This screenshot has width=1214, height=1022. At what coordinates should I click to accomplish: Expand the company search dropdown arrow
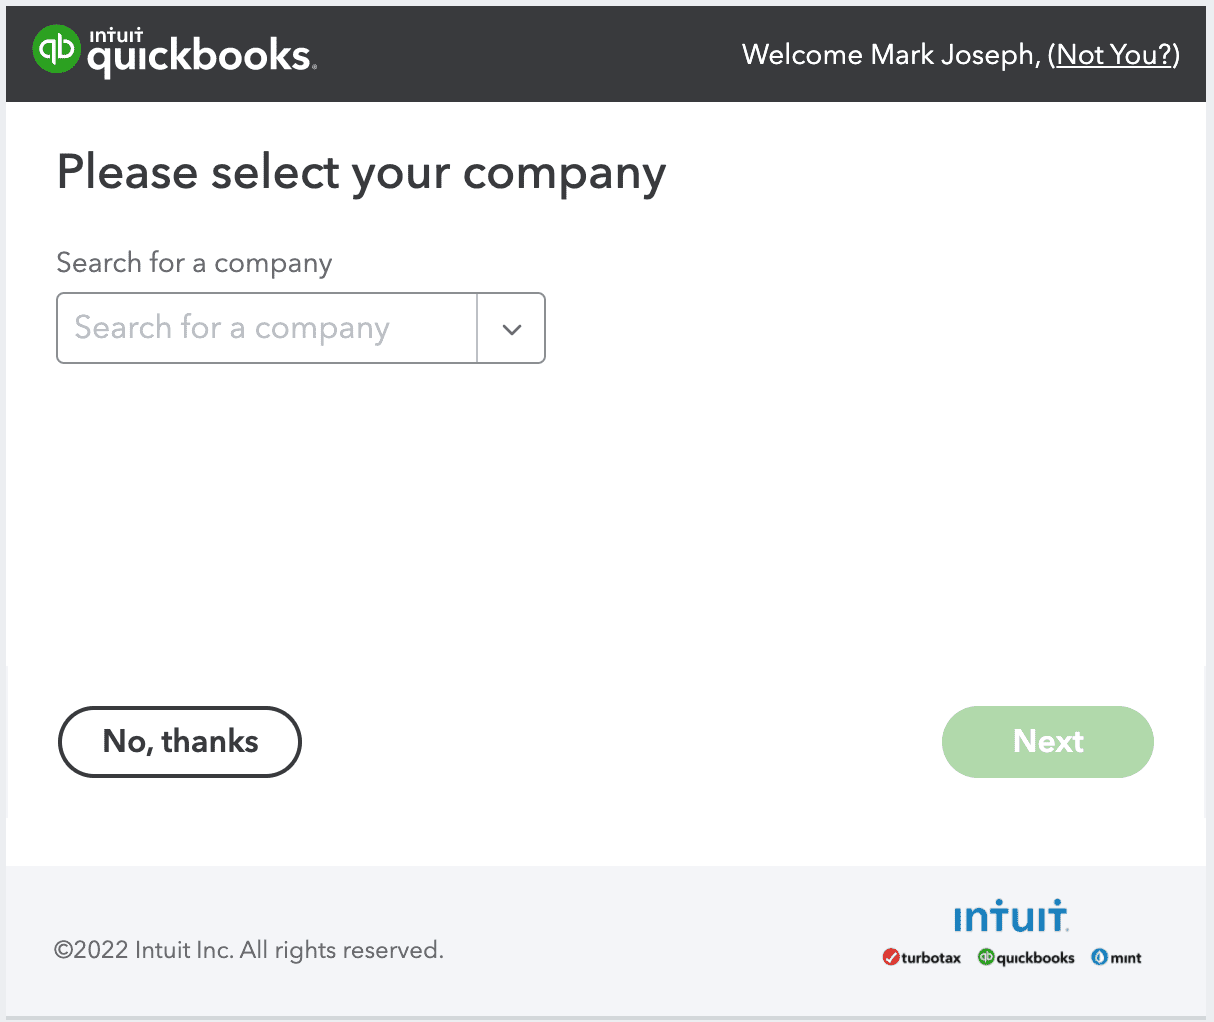click(x=511, y=328)
